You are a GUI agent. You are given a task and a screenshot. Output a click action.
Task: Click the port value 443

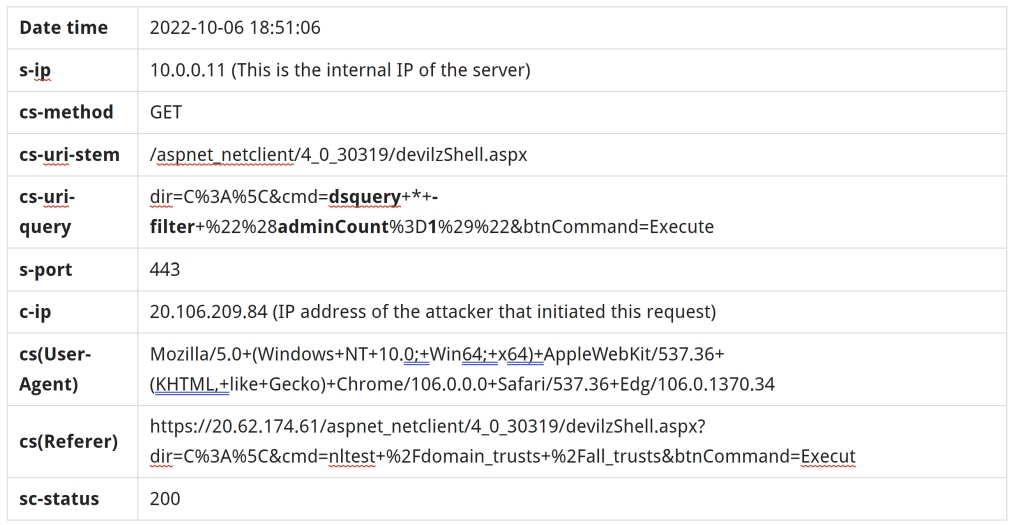pyautogui.click(x=166, y=270)
